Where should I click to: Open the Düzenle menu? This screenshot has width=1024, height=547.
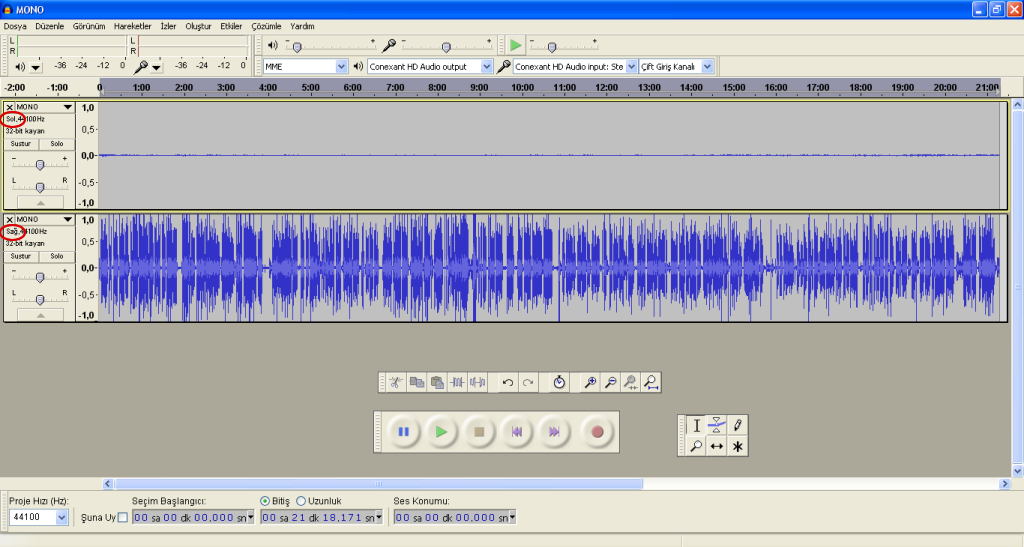click(50, 27)
